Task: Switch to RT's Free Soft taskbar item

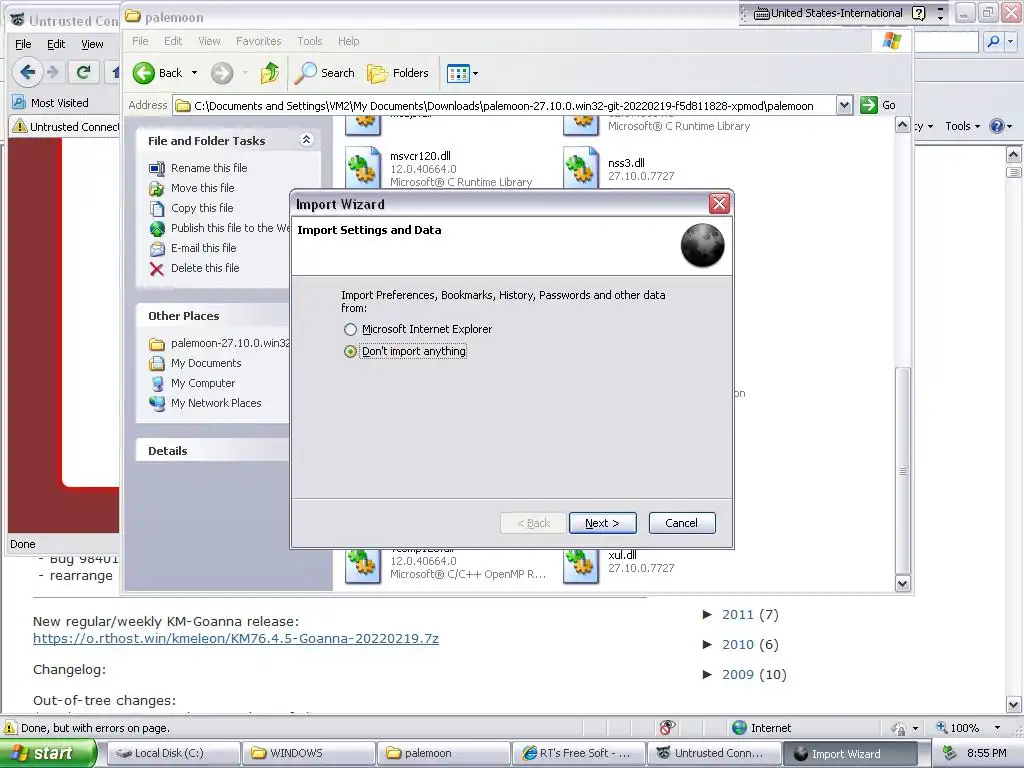Action: pos(577,753)
